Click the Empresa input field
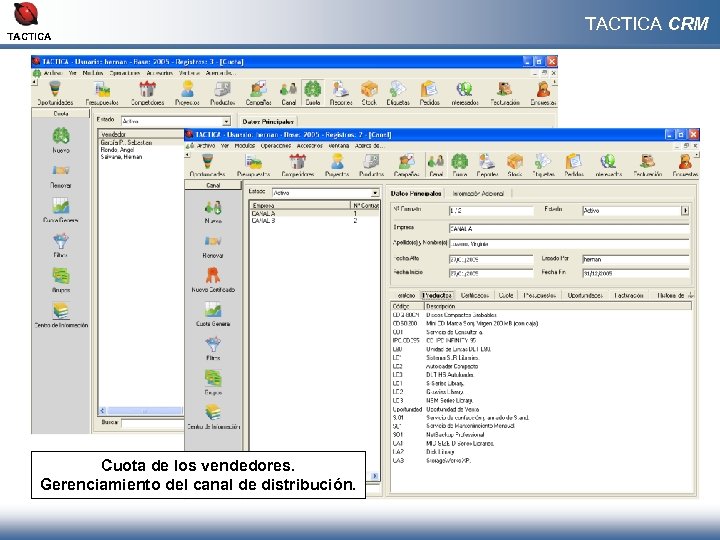 (568, 229)
